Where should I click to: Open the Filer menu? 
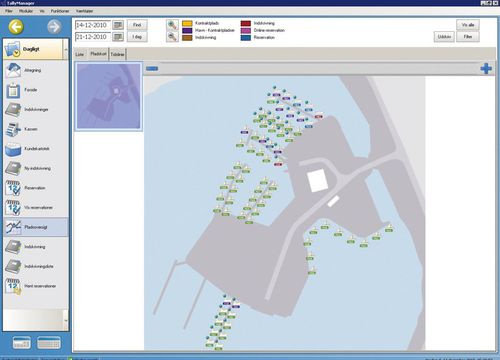pos(9,11)
